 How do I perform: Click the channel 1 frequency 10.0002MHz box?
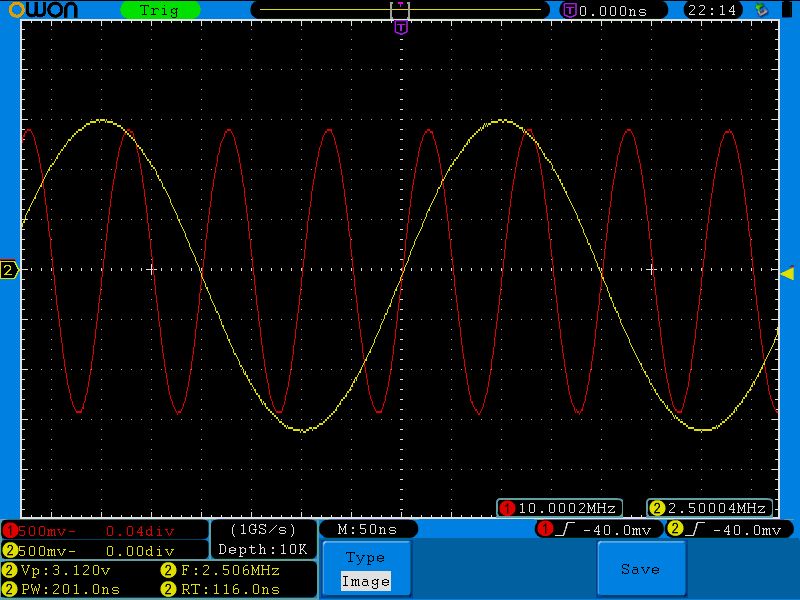tap(560, 508)
